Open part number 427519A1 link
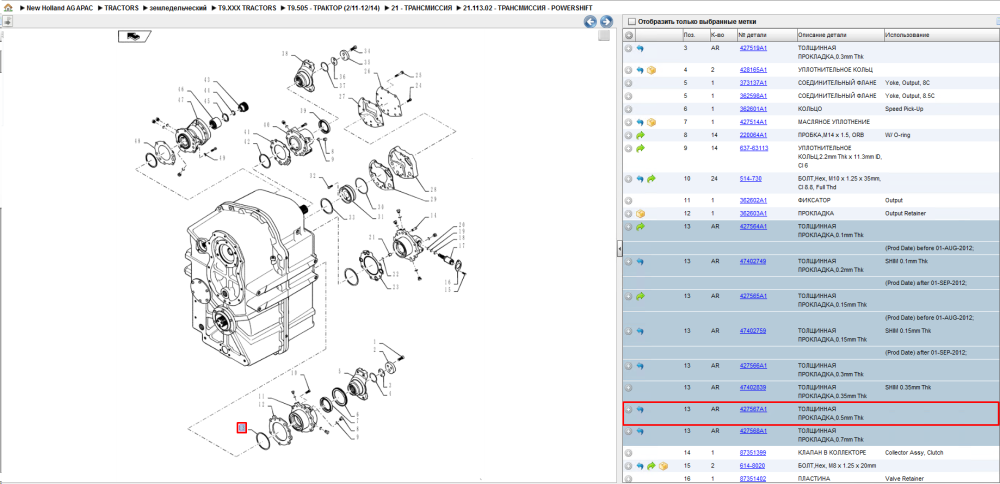 click(753, 48)
